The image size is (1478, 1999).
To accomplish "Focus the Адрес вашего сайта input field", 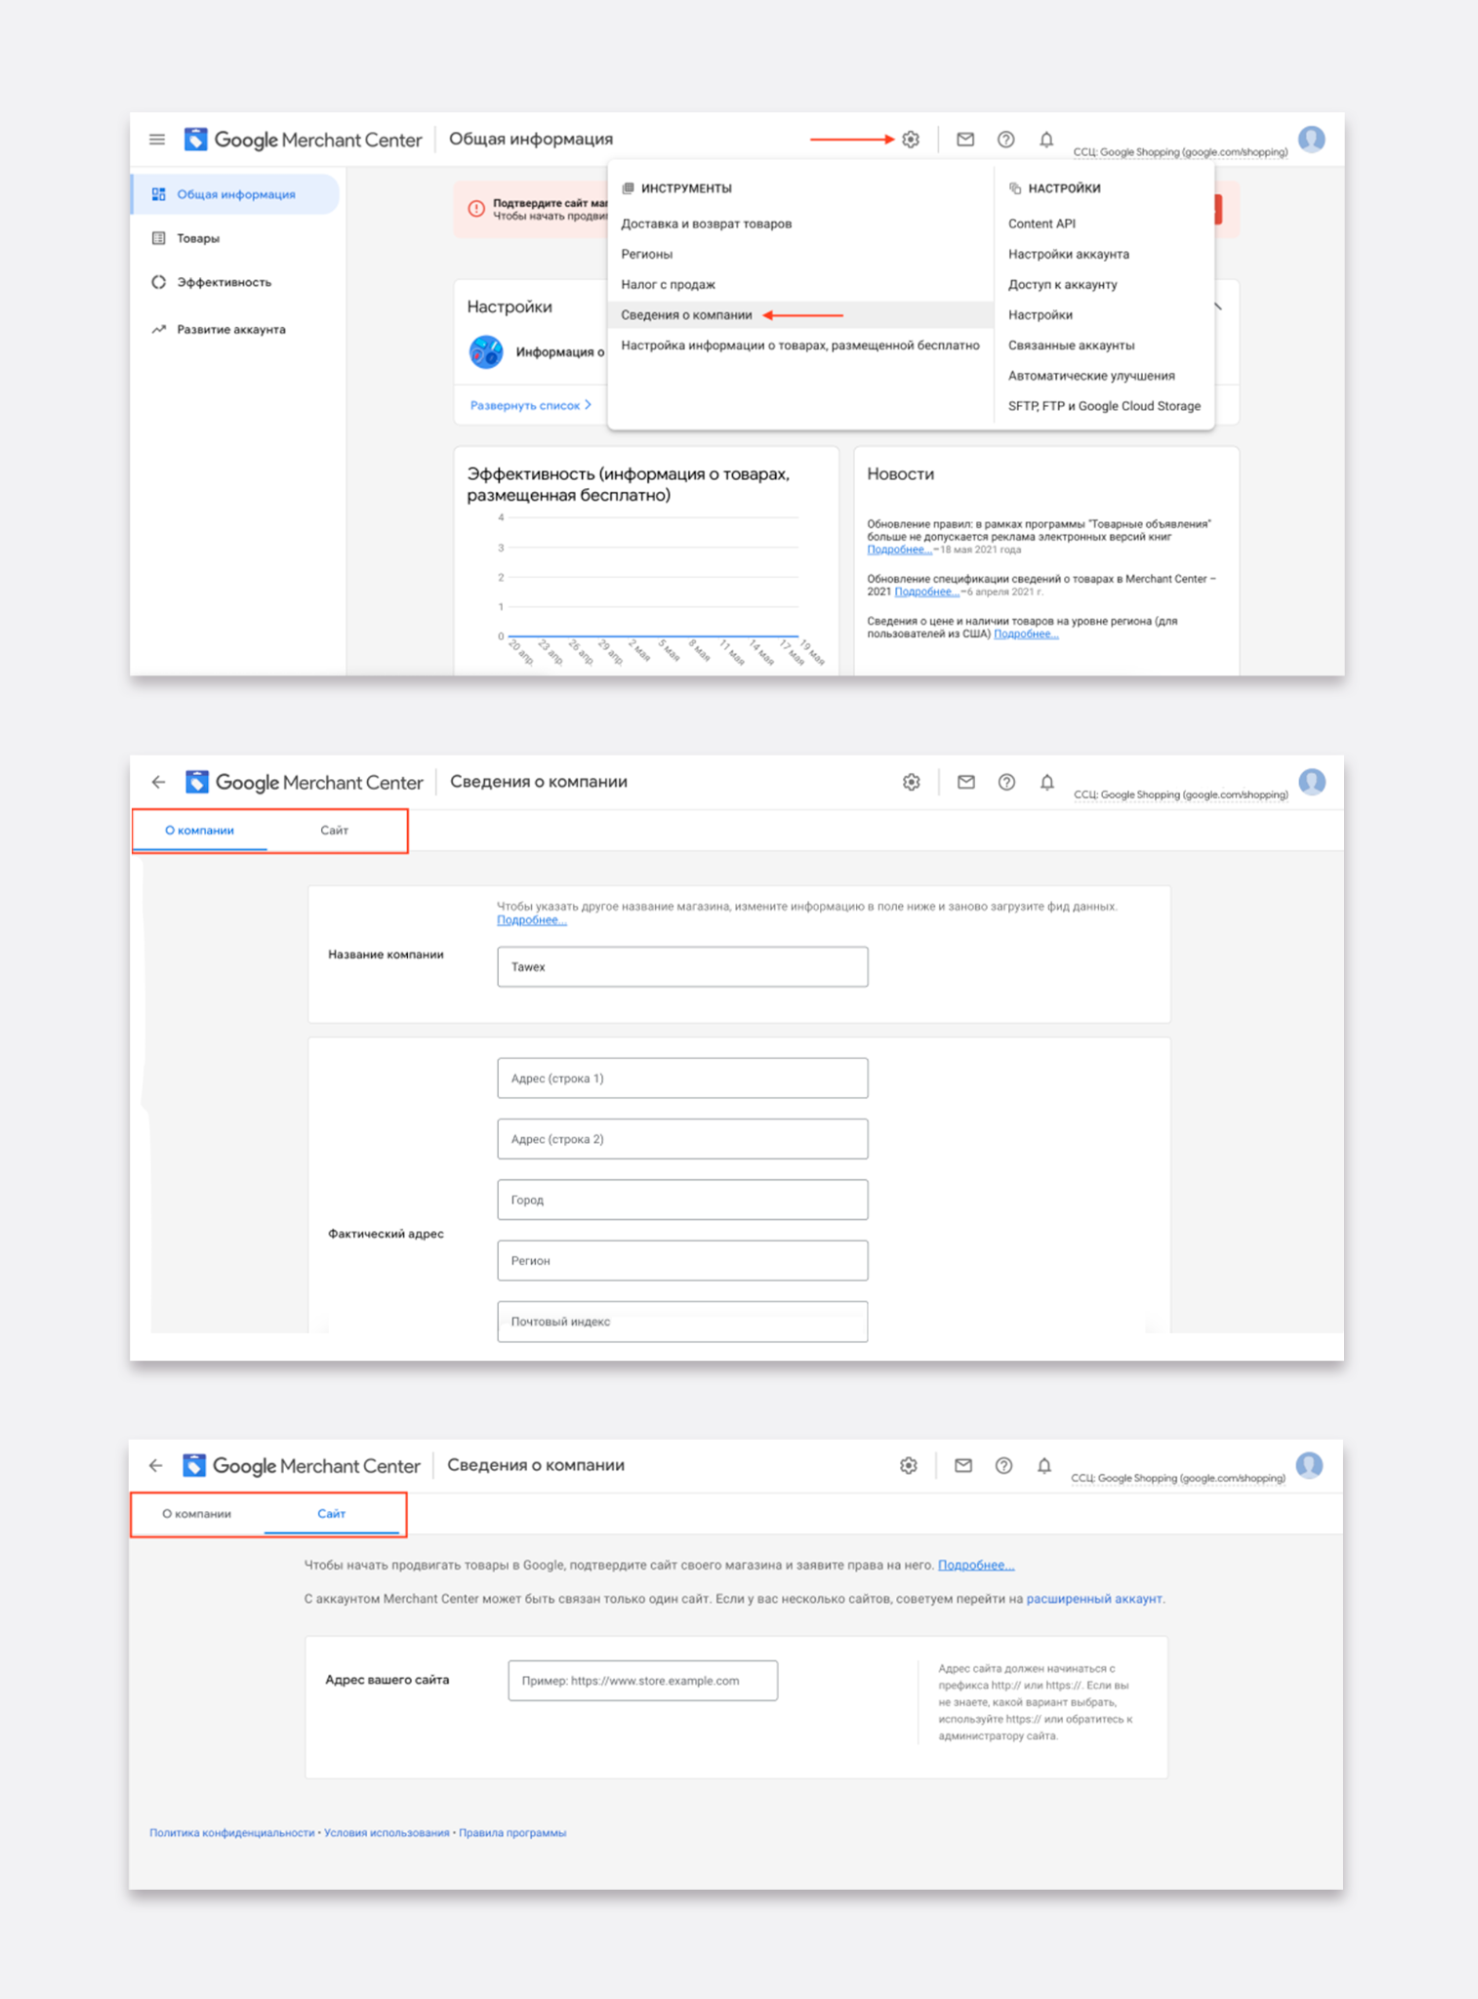I will tap(642, 1681).
